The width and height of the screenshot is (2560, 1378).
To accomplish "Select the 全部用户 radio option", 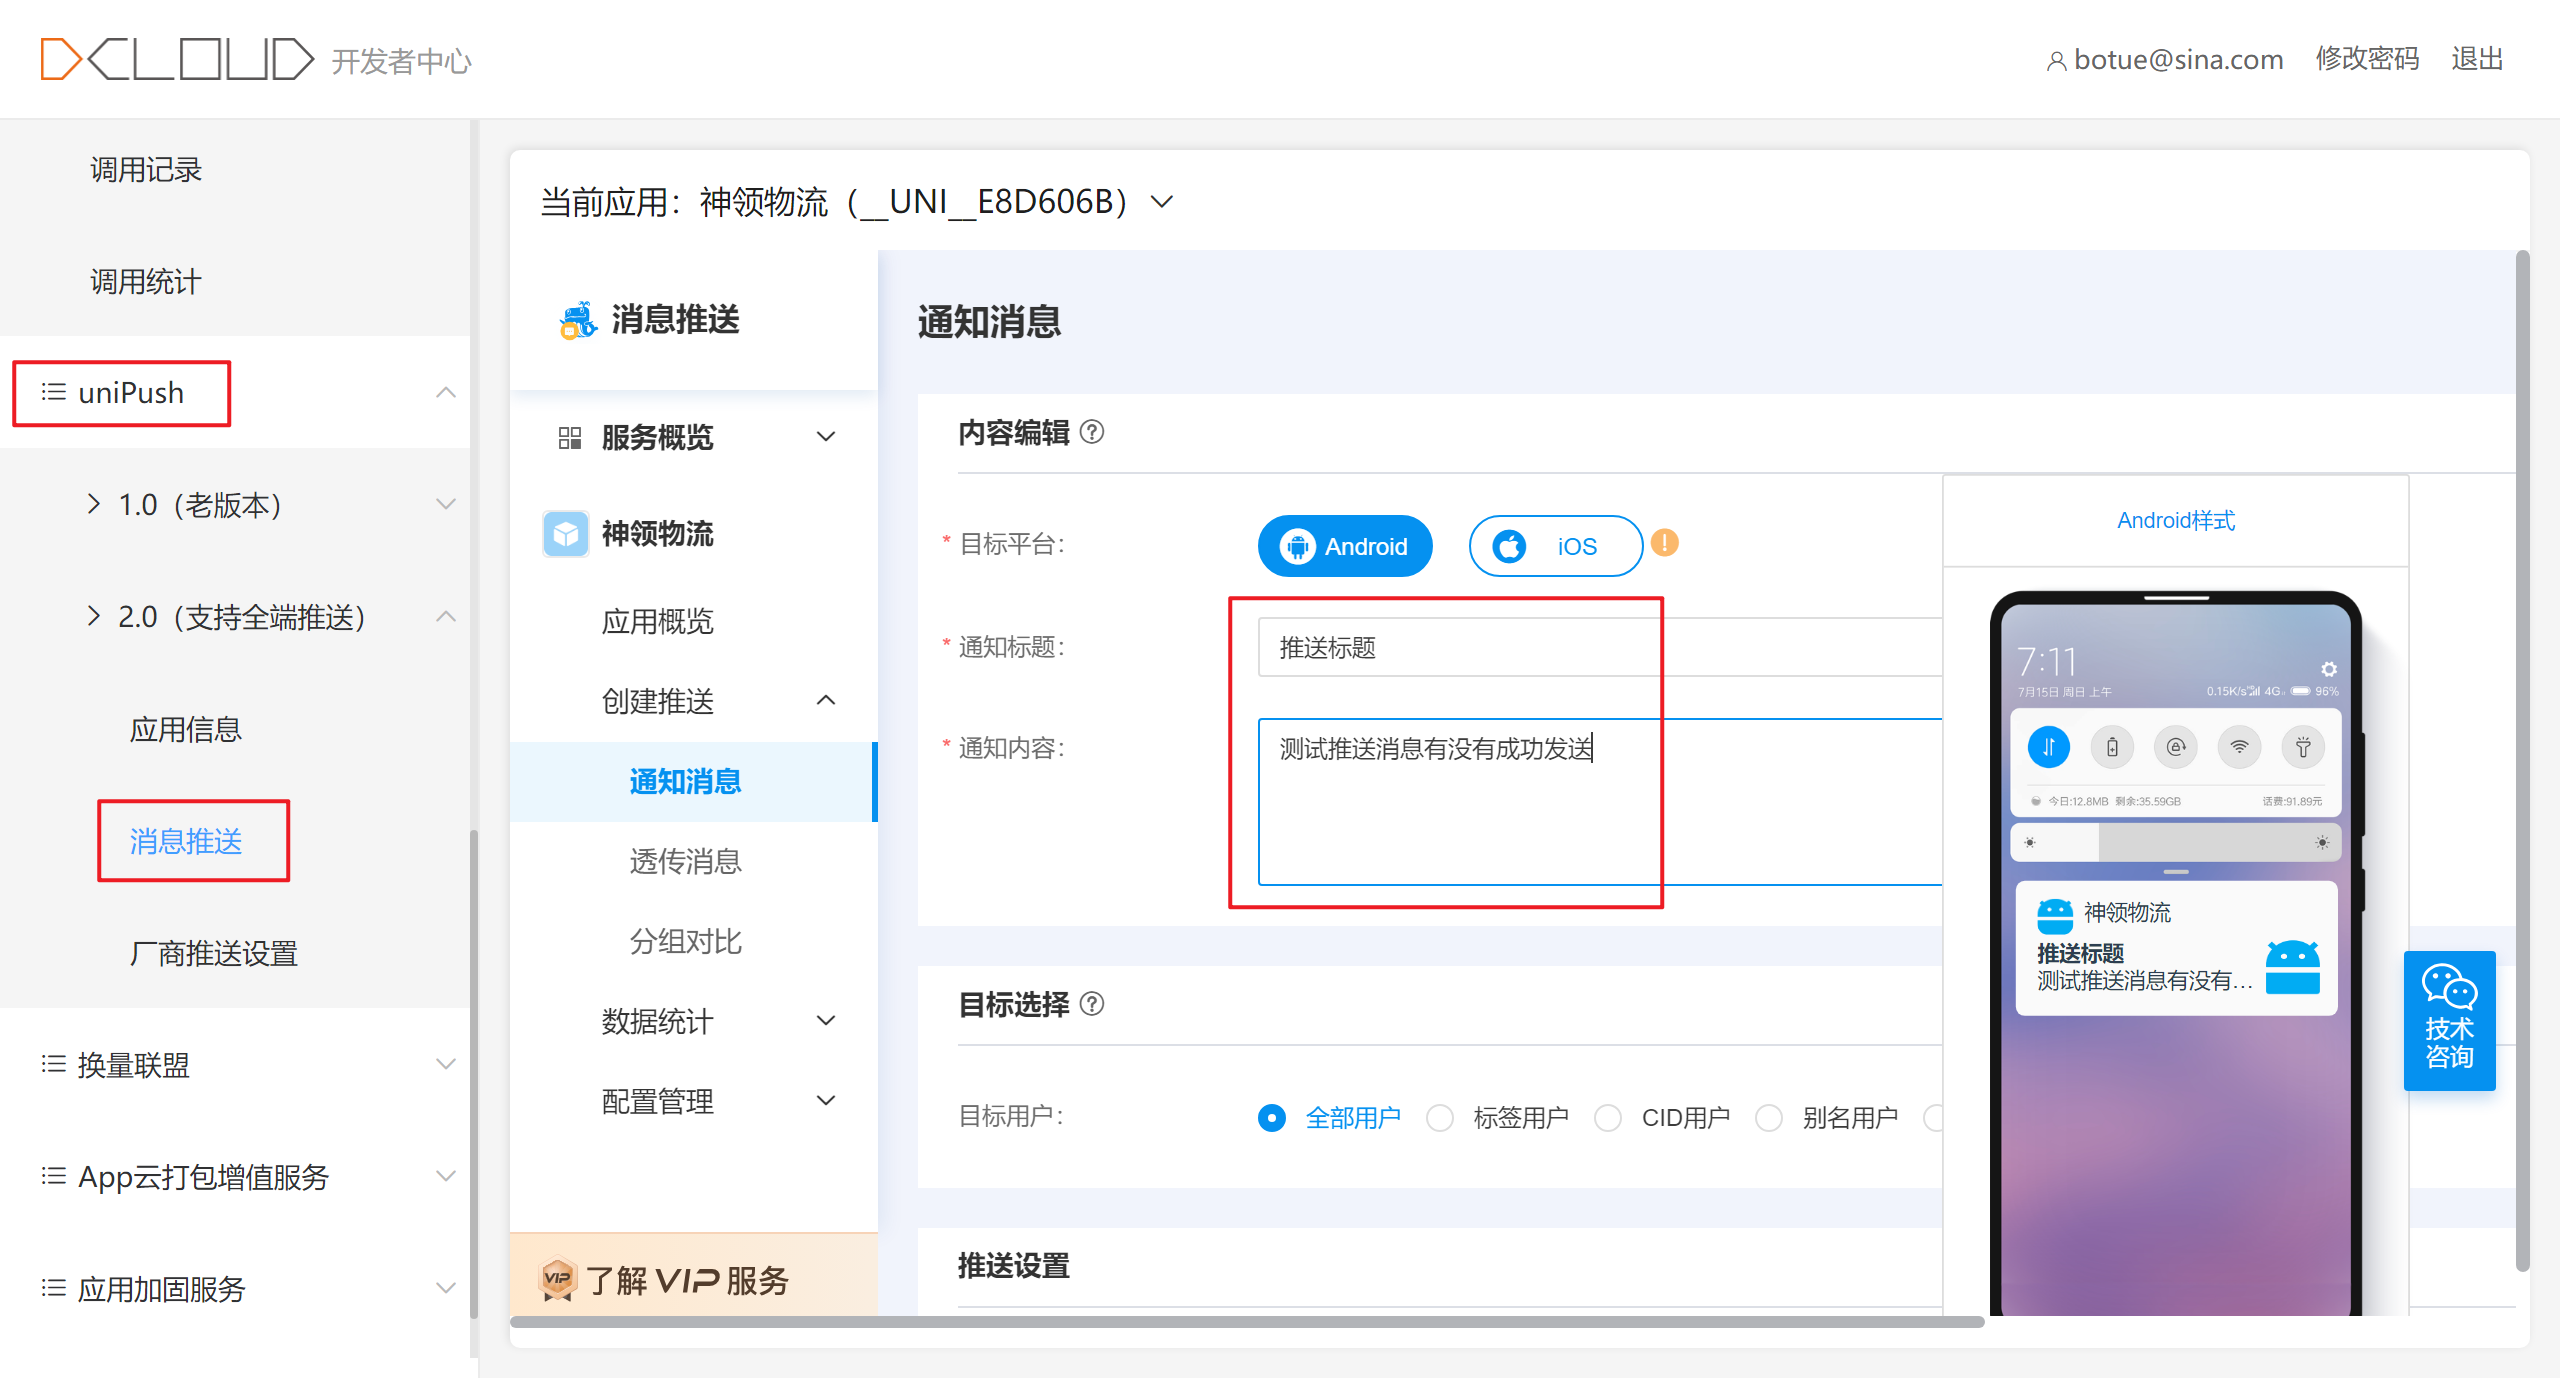I will point(1271,1117).
